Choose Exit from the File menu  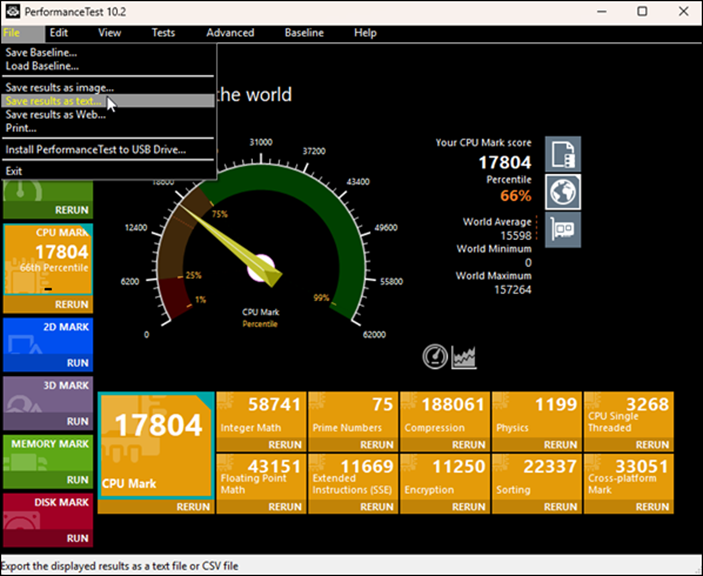(108, 171)
